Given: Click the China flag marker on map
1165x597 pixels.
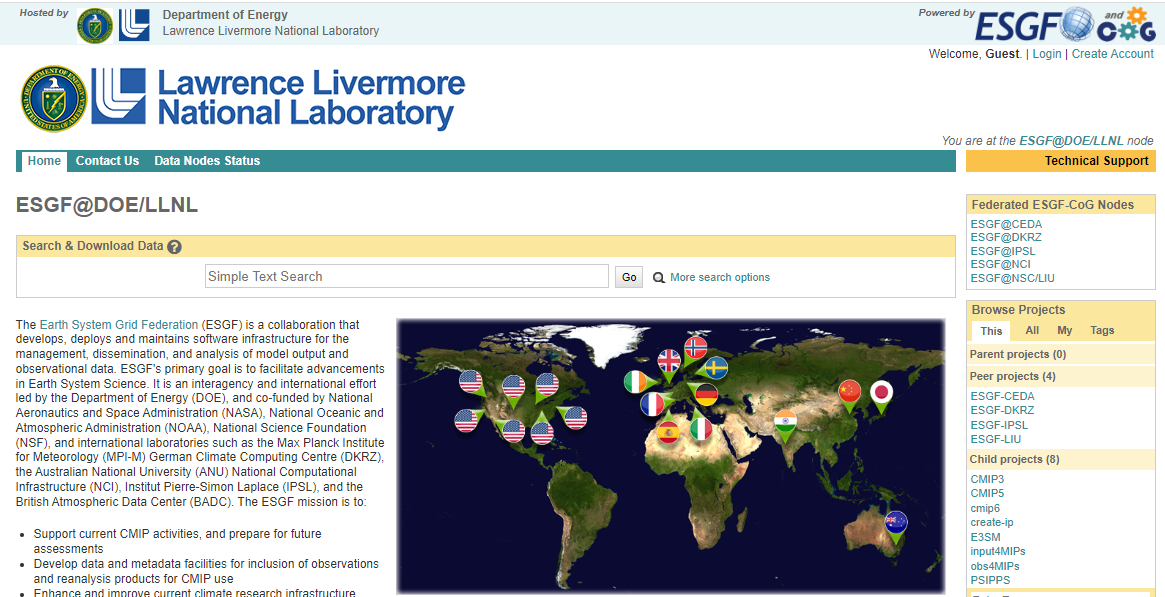Looking at the screenshot, I should click(849, 392).
